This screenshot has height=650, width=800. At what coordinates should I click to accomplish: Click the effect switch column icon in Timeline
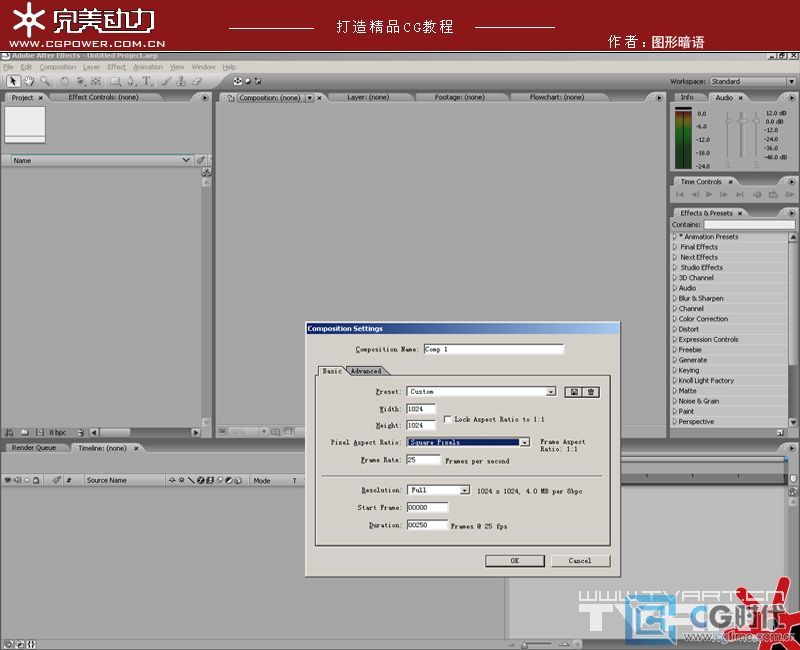(x=201, y=480)
